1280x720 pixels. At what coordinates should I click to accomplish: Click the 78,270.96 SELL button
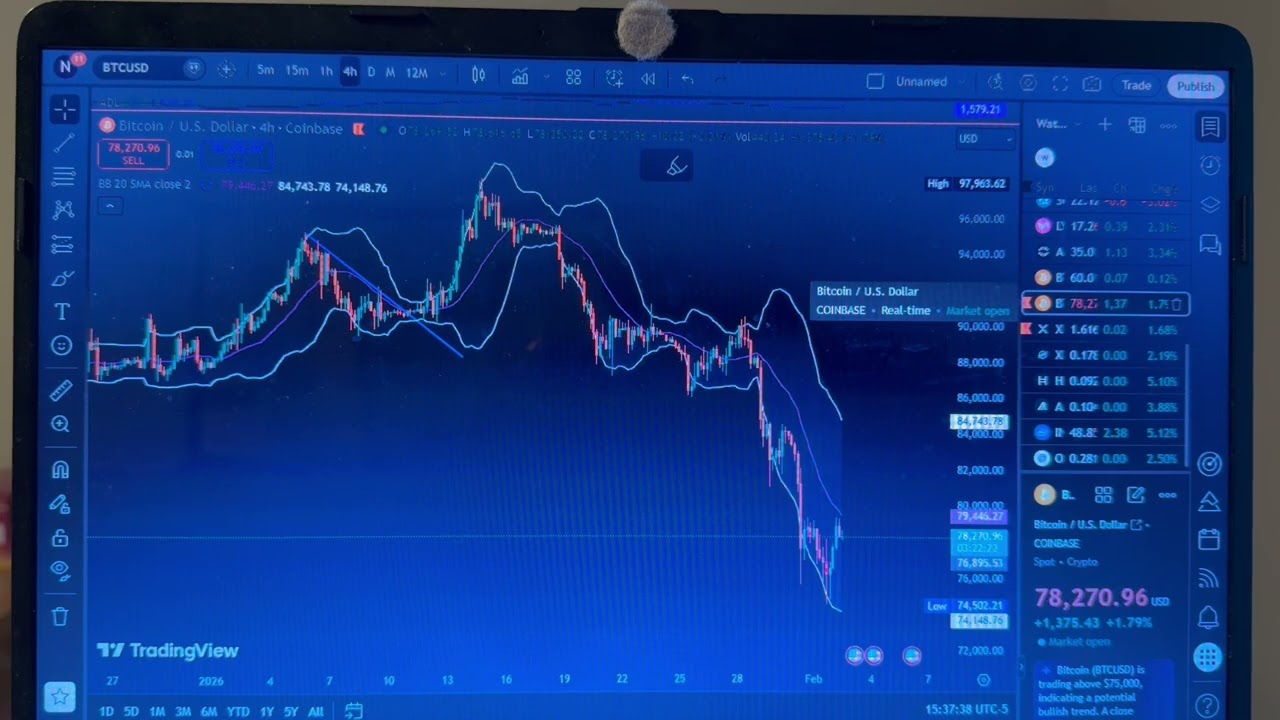pyautogui.click(x=133, y=154)
